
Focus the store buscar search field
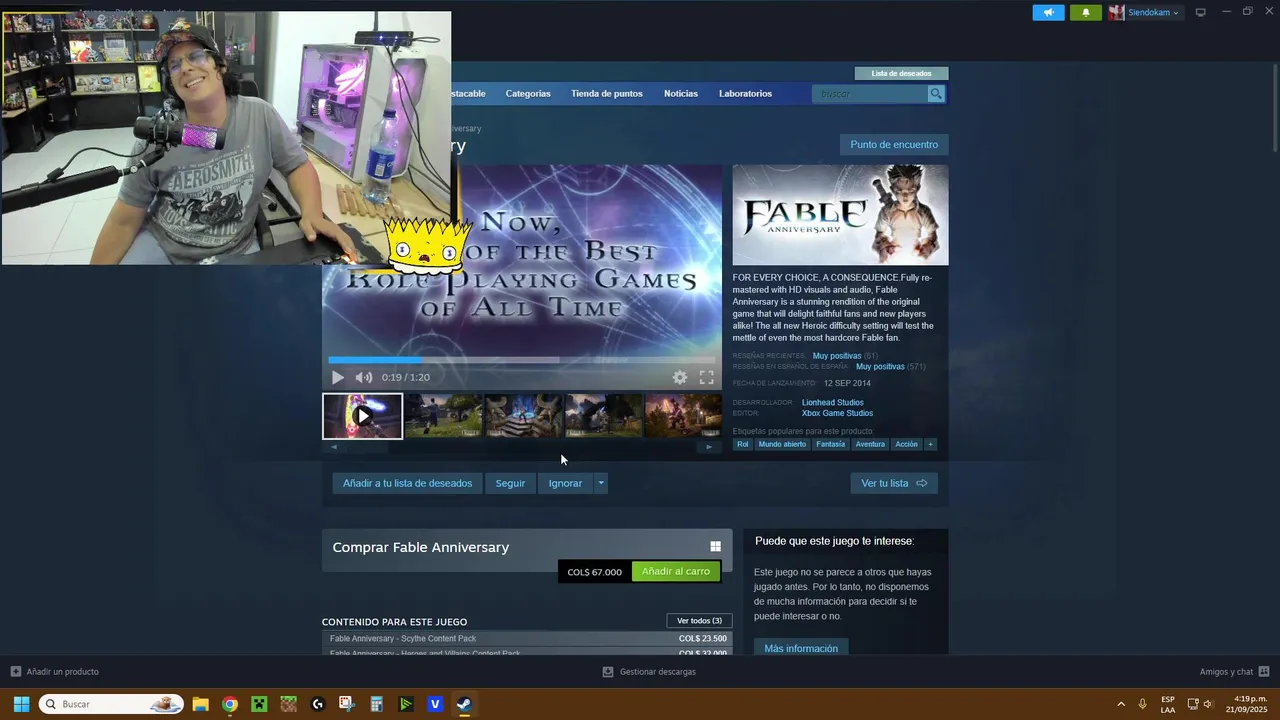[x=872, y=94]
